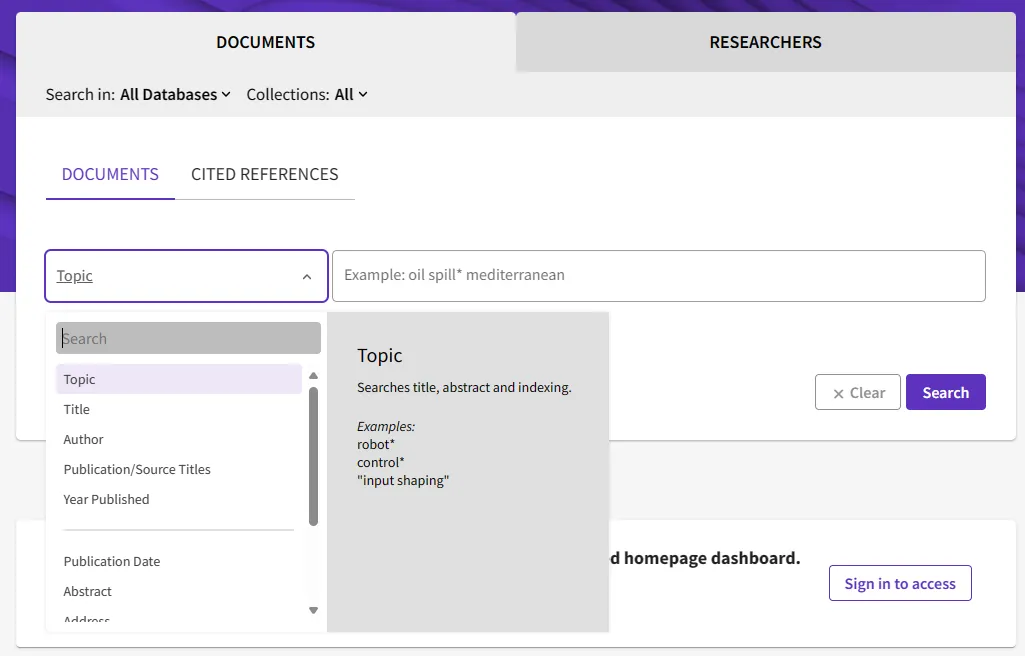Collapse the Topic field selector dropdown

(x=186, y=276)
